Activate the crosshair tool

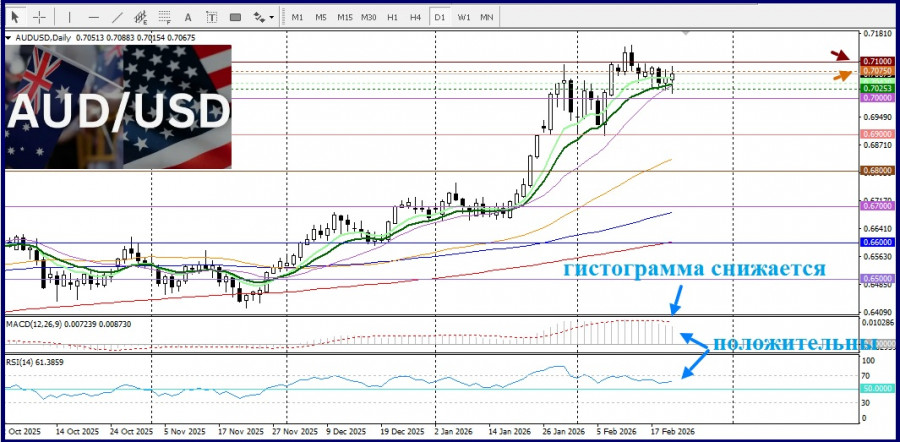click(x=39, y=17)
